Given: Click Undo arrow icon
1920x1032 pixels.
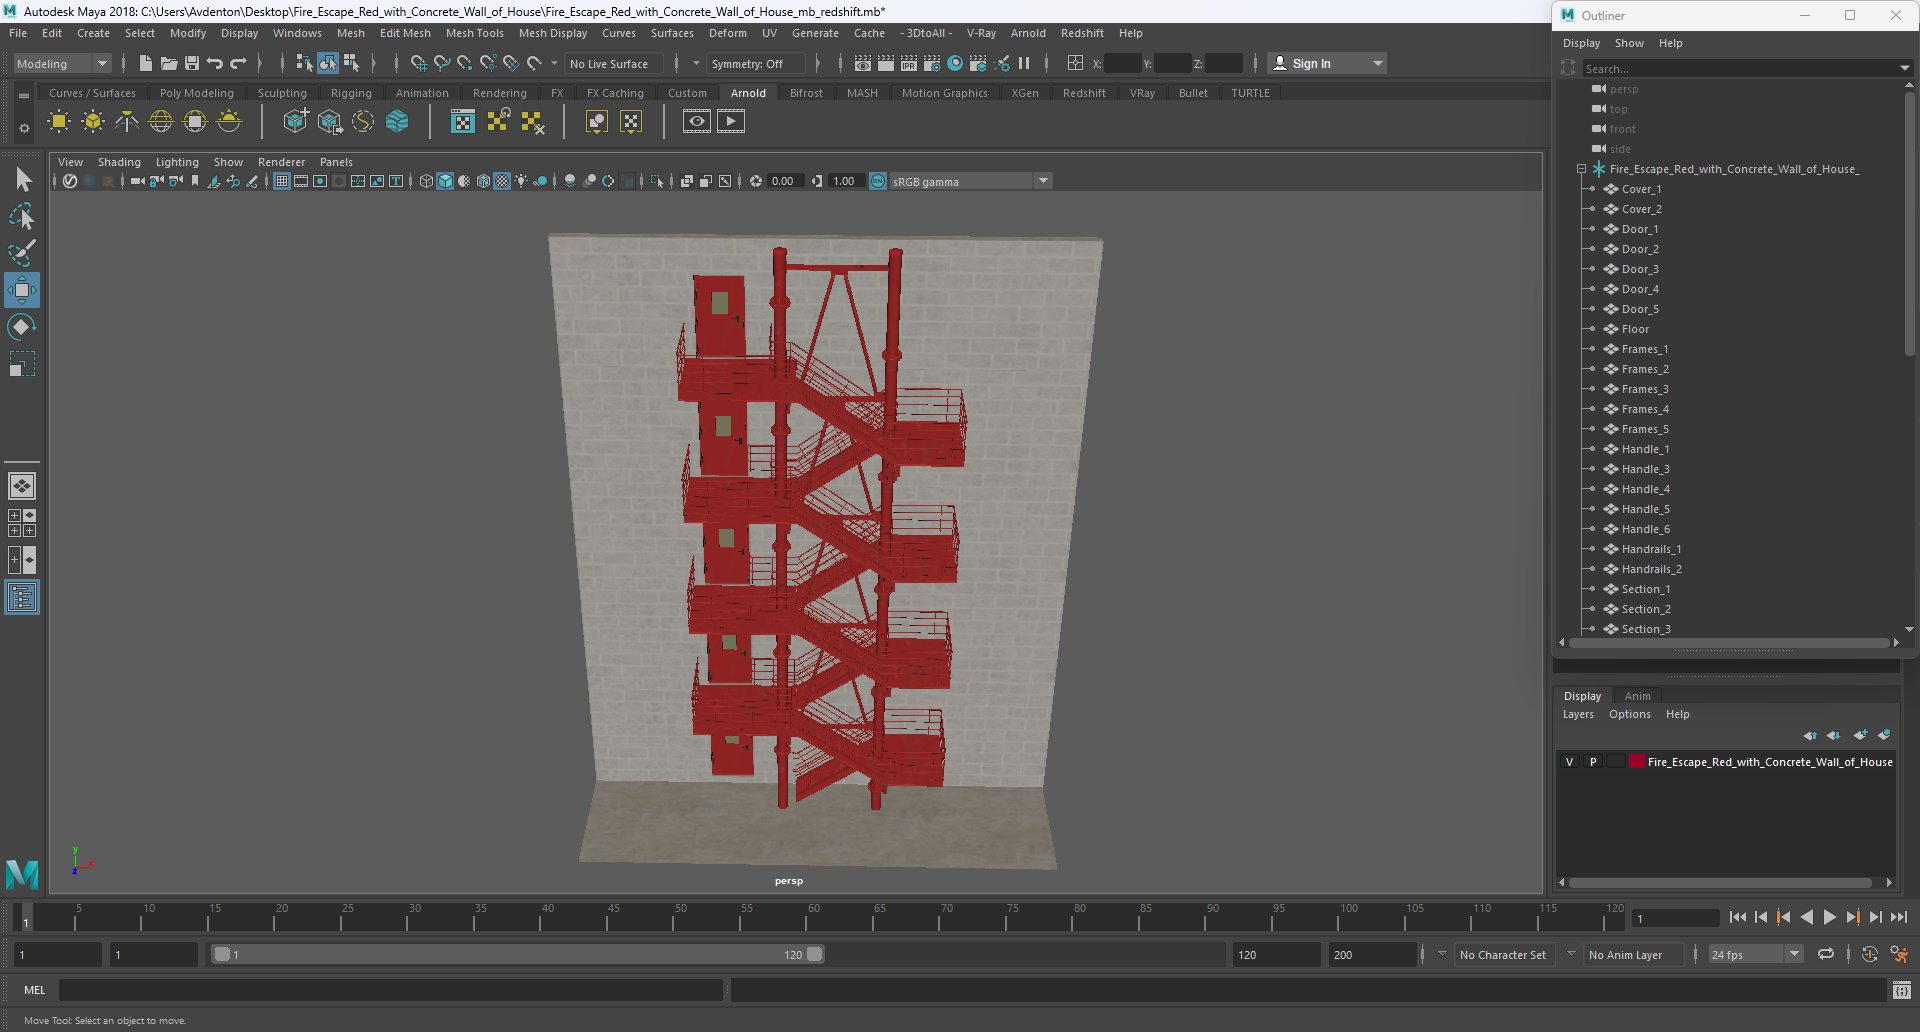Looking at the screenshot, I should click(x=215, y=63).
